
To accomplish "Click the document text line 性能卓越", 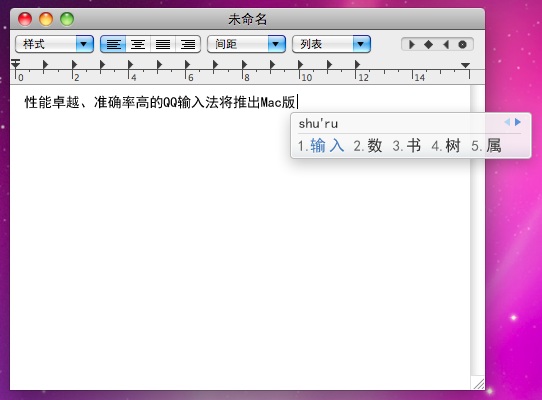I will click(160, 102).
